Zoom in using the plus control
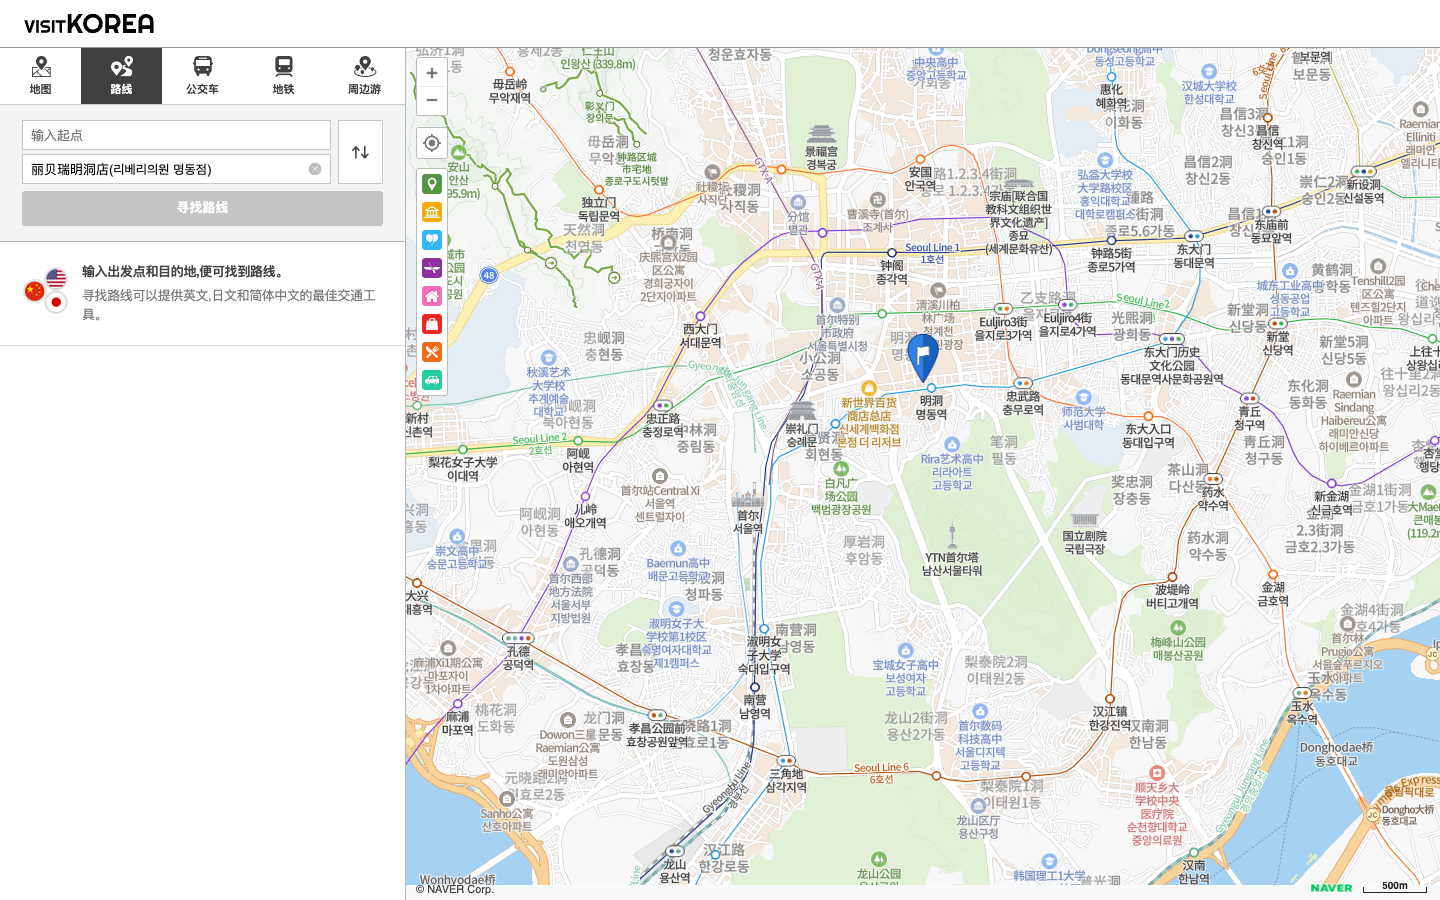 (x=431, y=72)
